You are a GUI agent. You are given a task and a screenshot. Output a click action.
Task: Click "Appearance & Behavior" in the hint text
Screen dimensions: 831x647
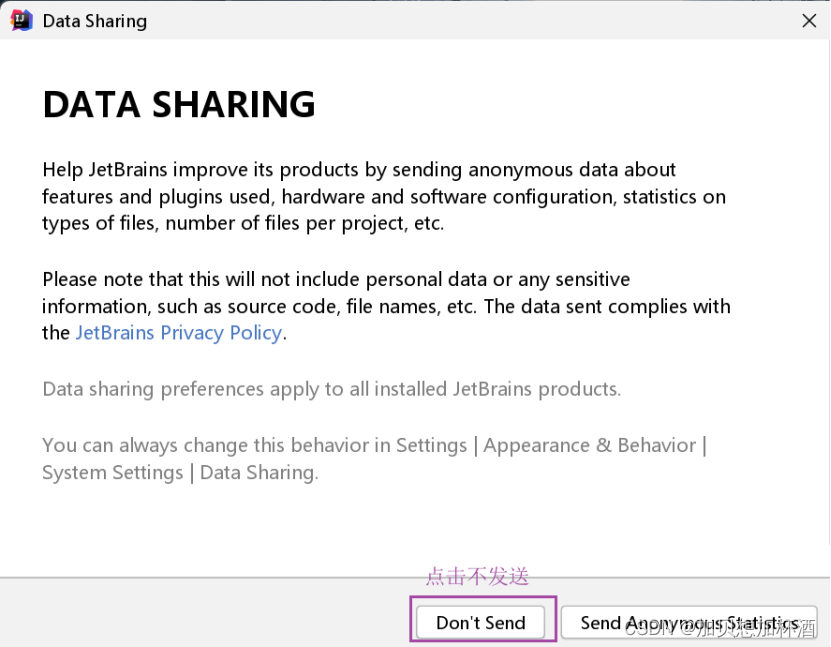(588, 445)
